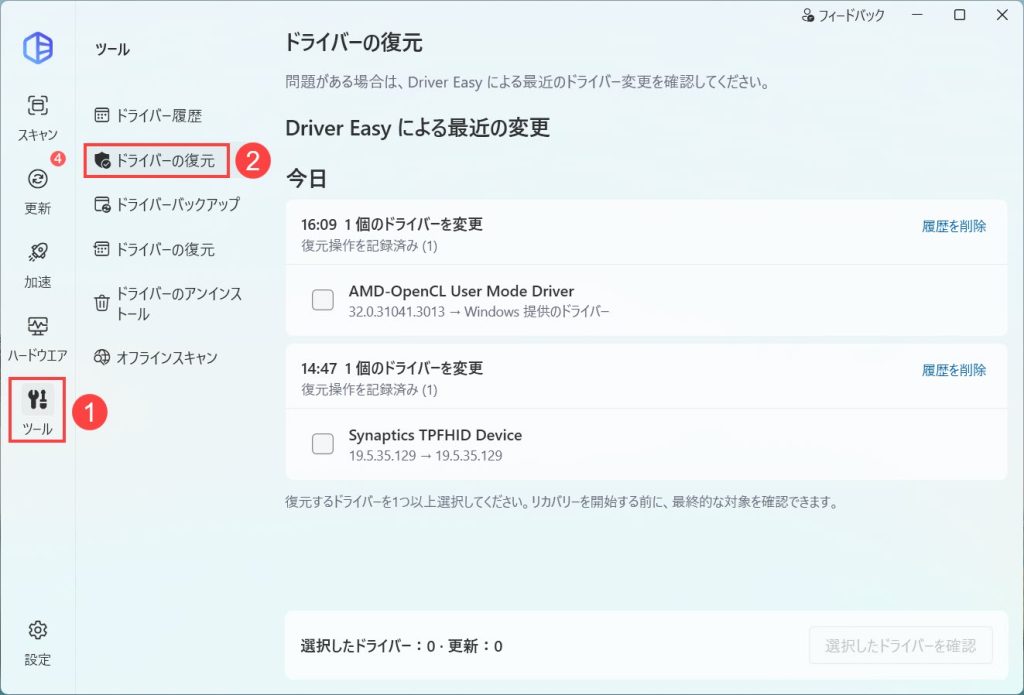The image size is (1024, 695).
Task: Open the 更新 (Update) sidebar section
Action: [37, 191]
